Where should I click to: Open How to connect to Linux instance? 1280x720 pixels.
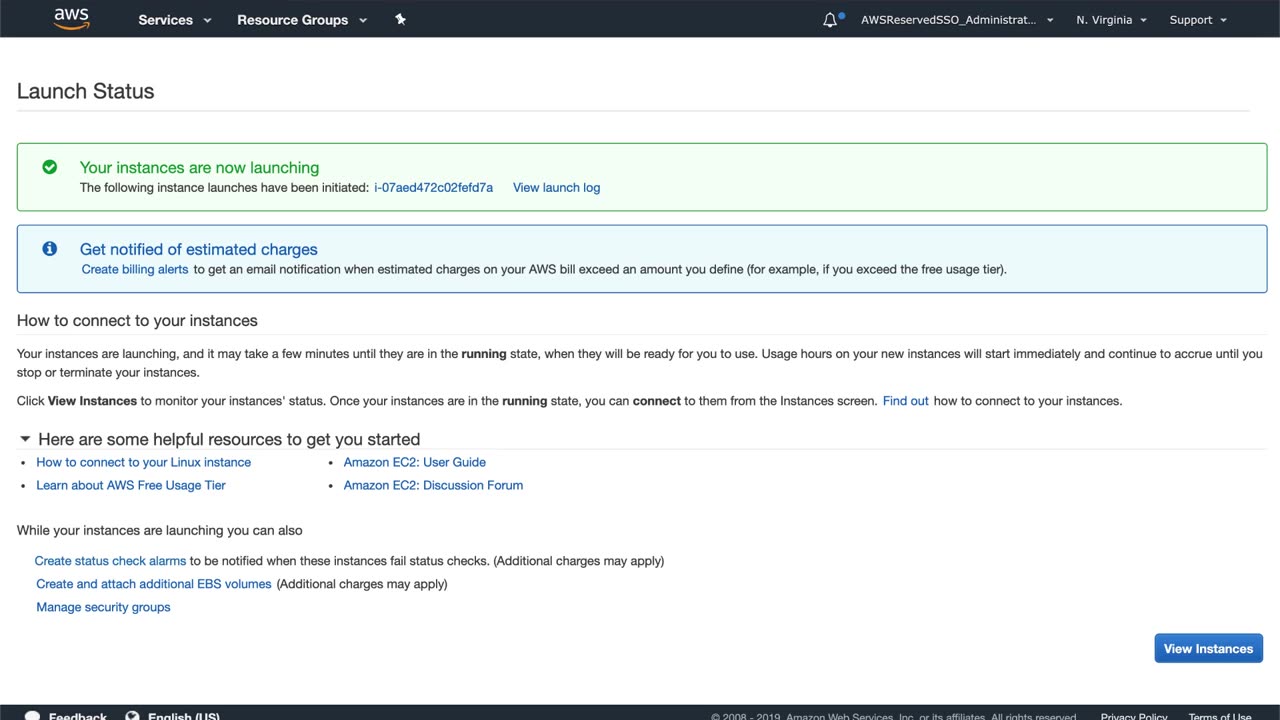point(143,462)
